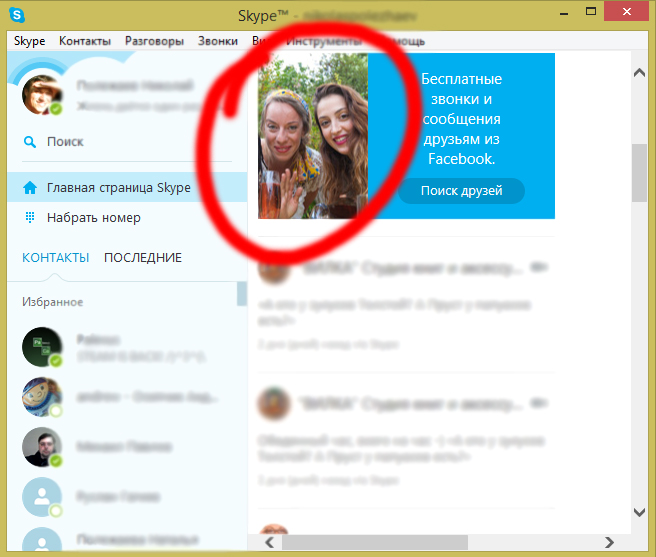Switch to the КОНТАКТЫ tab
The height and width of the screenshot is (557, 656).
(55, 257)
